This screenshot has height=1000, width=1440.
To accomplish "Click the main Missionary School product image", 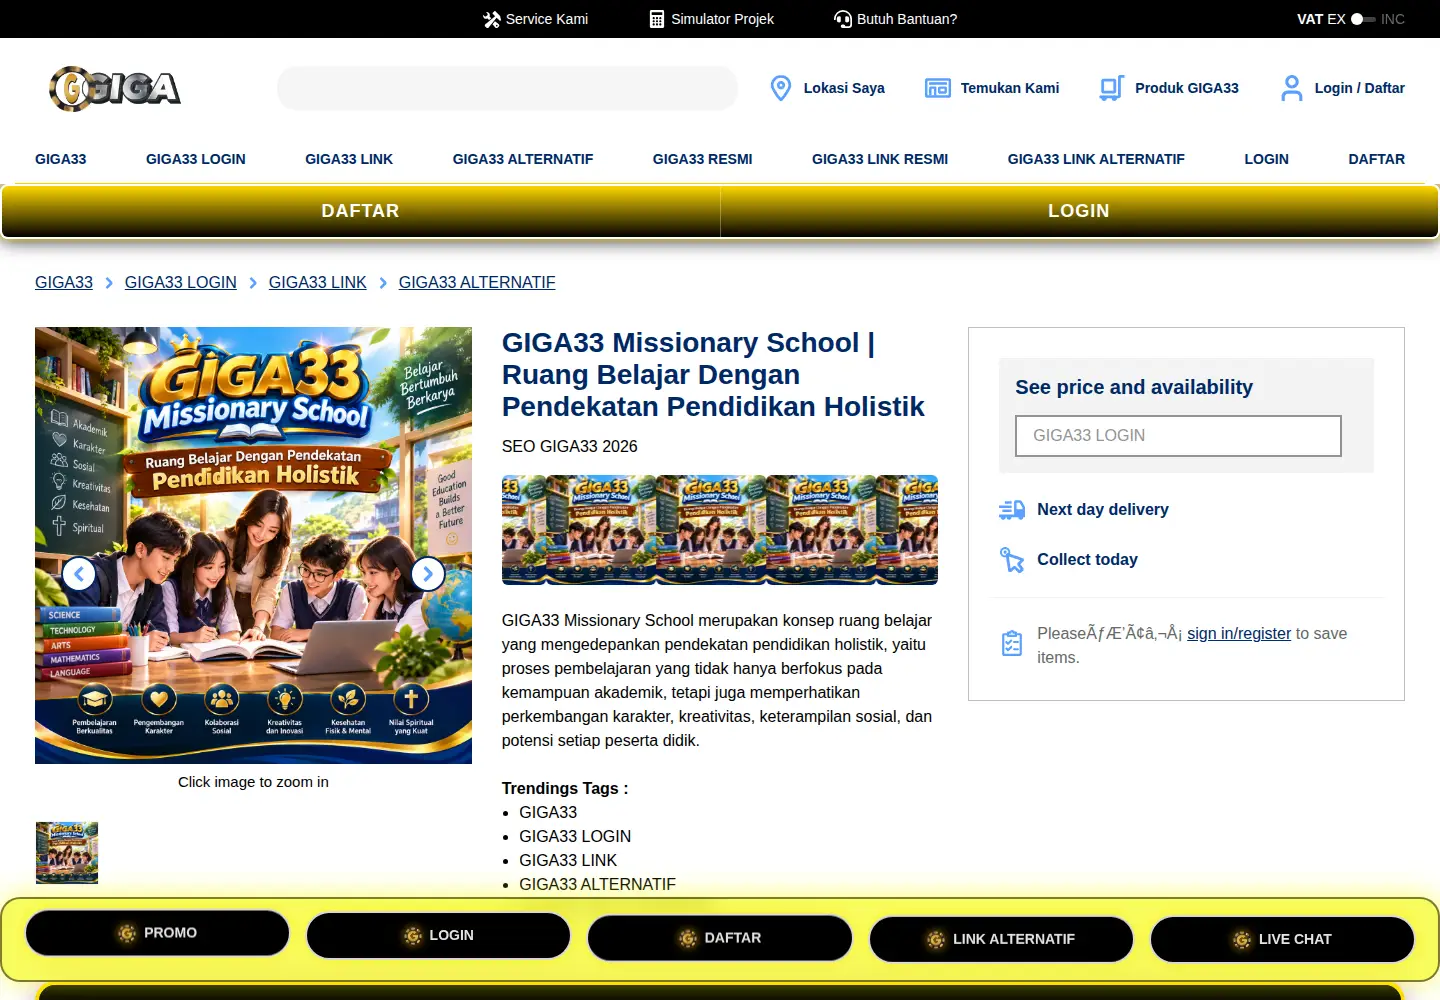I will click(253, 545).
